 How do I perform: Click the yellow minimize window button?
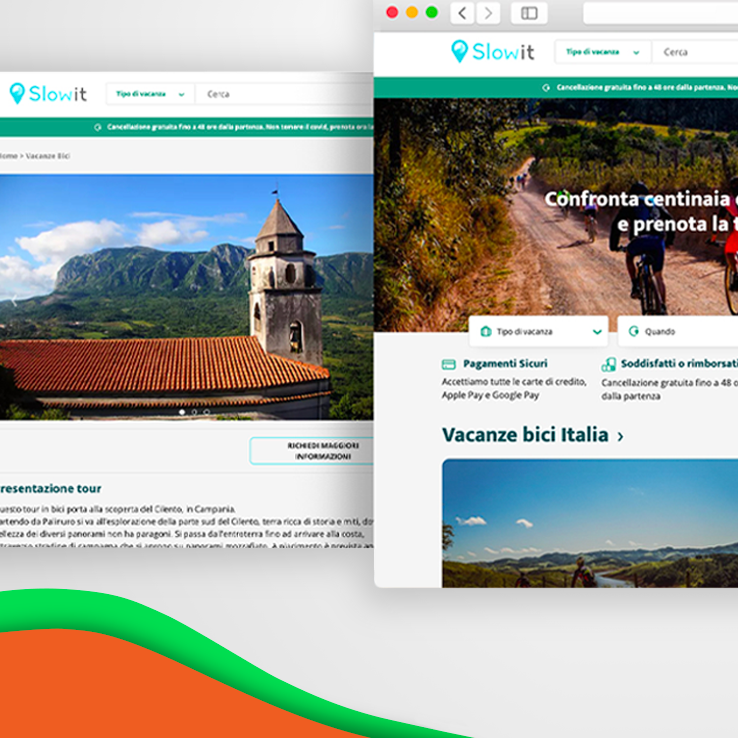[412, 12]
